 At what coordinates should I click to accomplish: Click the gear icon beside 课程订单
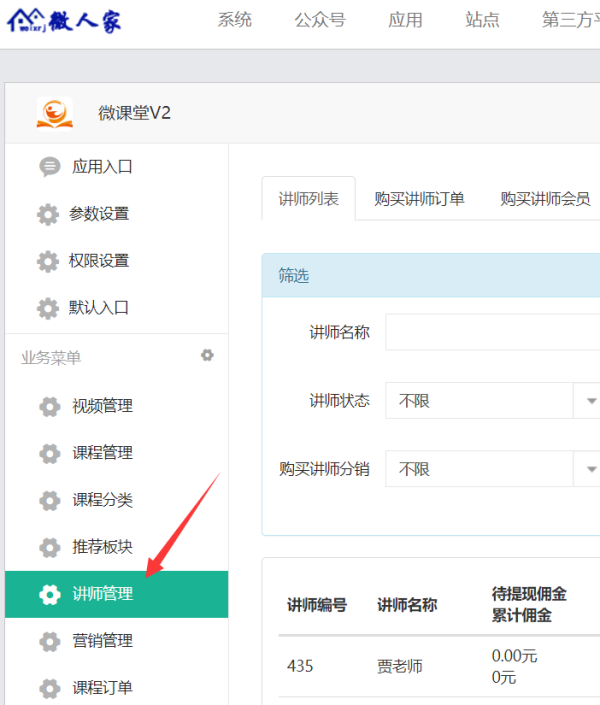pyautogui.click(x=49, y=688)
